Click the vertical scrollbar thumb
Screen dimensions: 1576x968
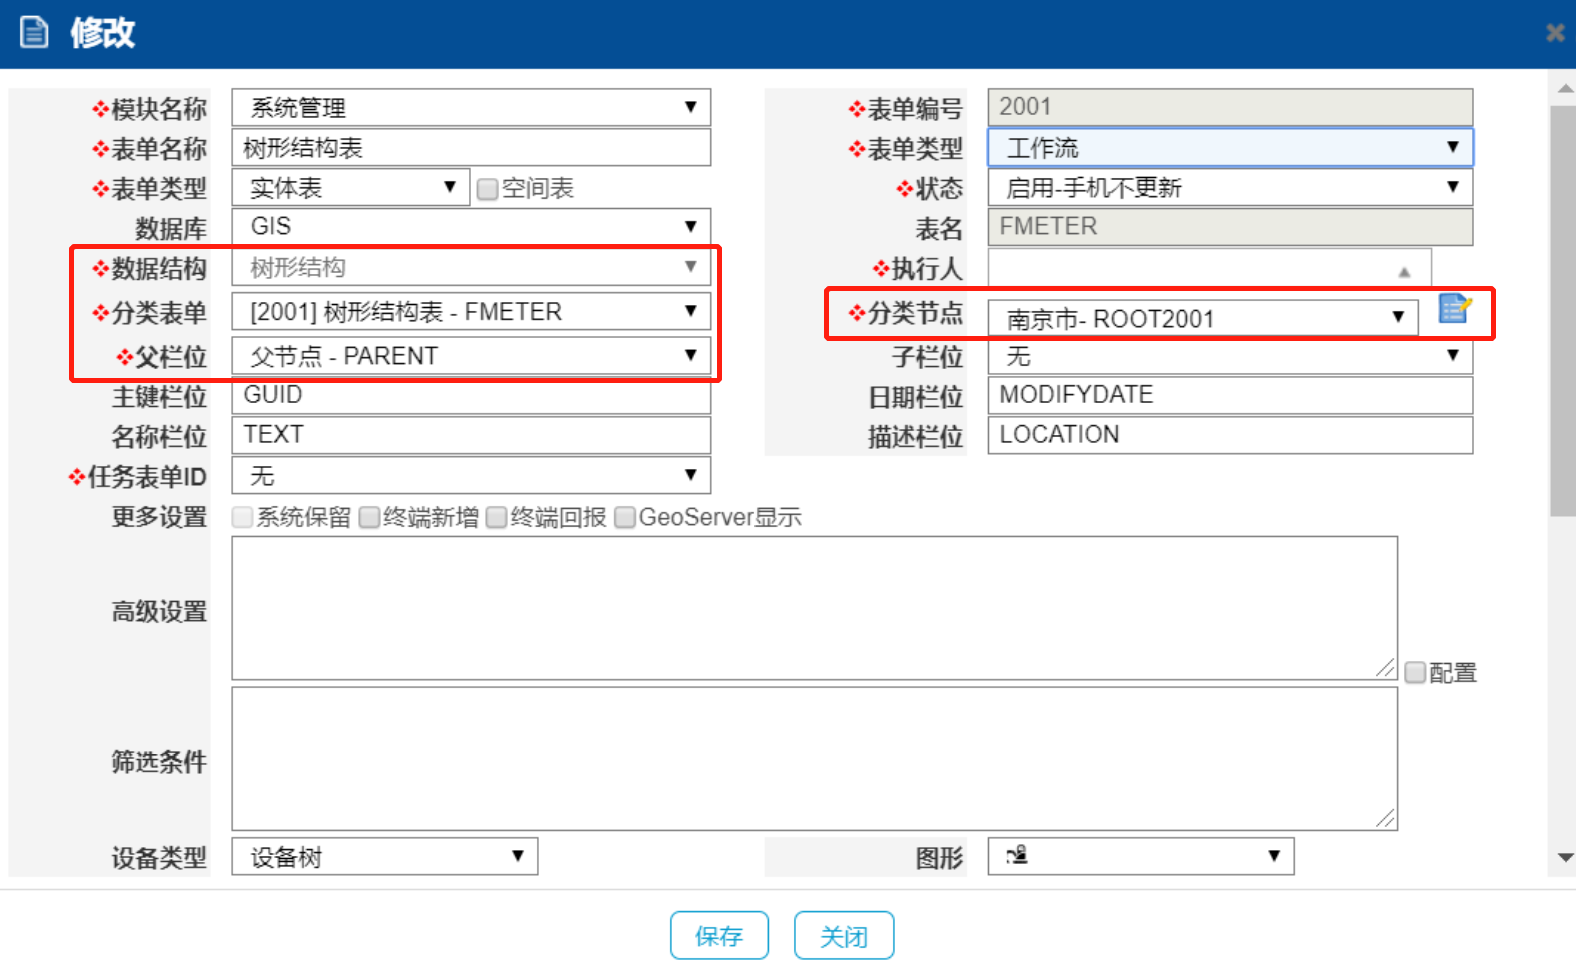pyautogui.click(x=1563, y=310)
